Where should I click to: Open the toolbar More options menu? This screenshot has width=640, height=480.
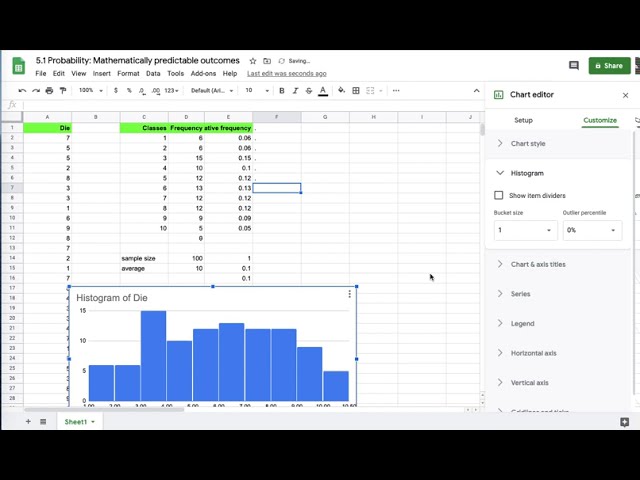point(396,91)
